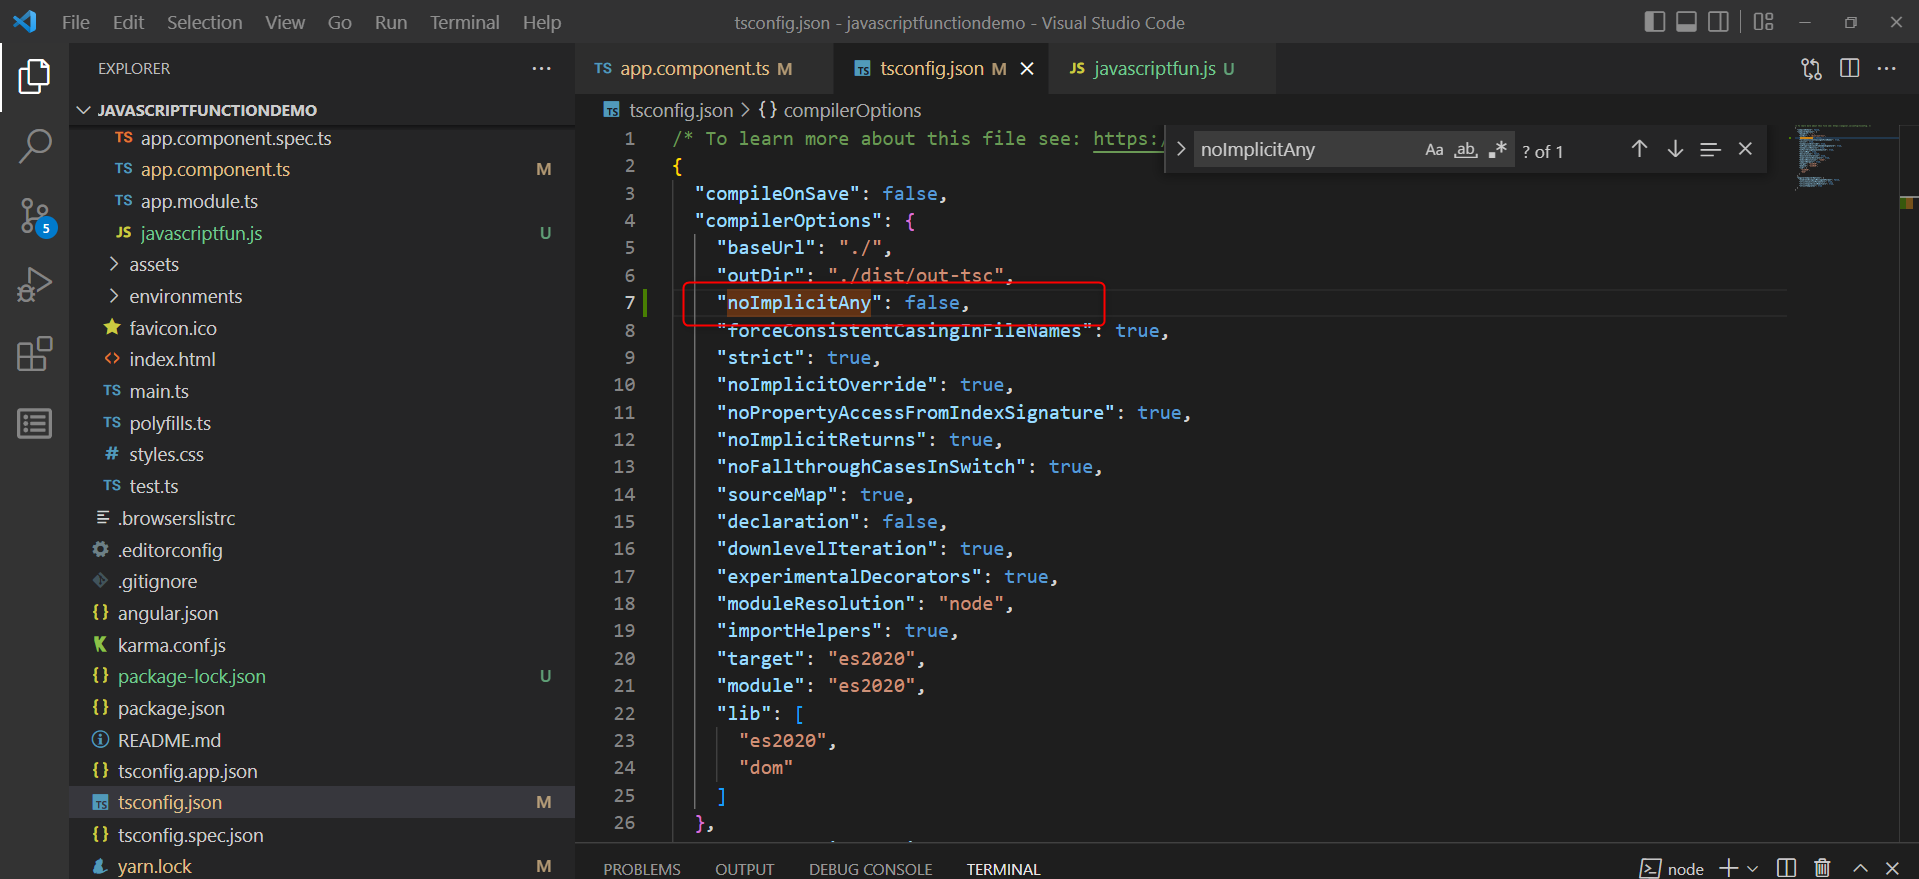1919x879 pixels.
Task: Open the Search view in activity bar
Action: tap(34, 146)
